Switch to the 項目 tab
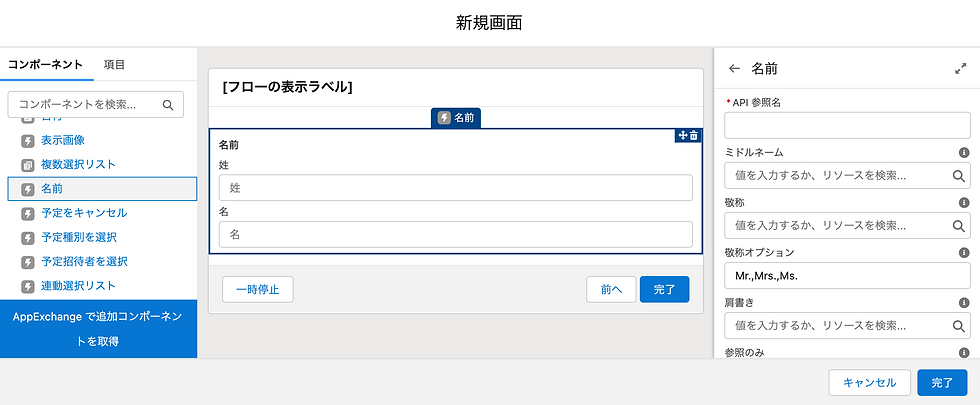 tap(115, 64)
